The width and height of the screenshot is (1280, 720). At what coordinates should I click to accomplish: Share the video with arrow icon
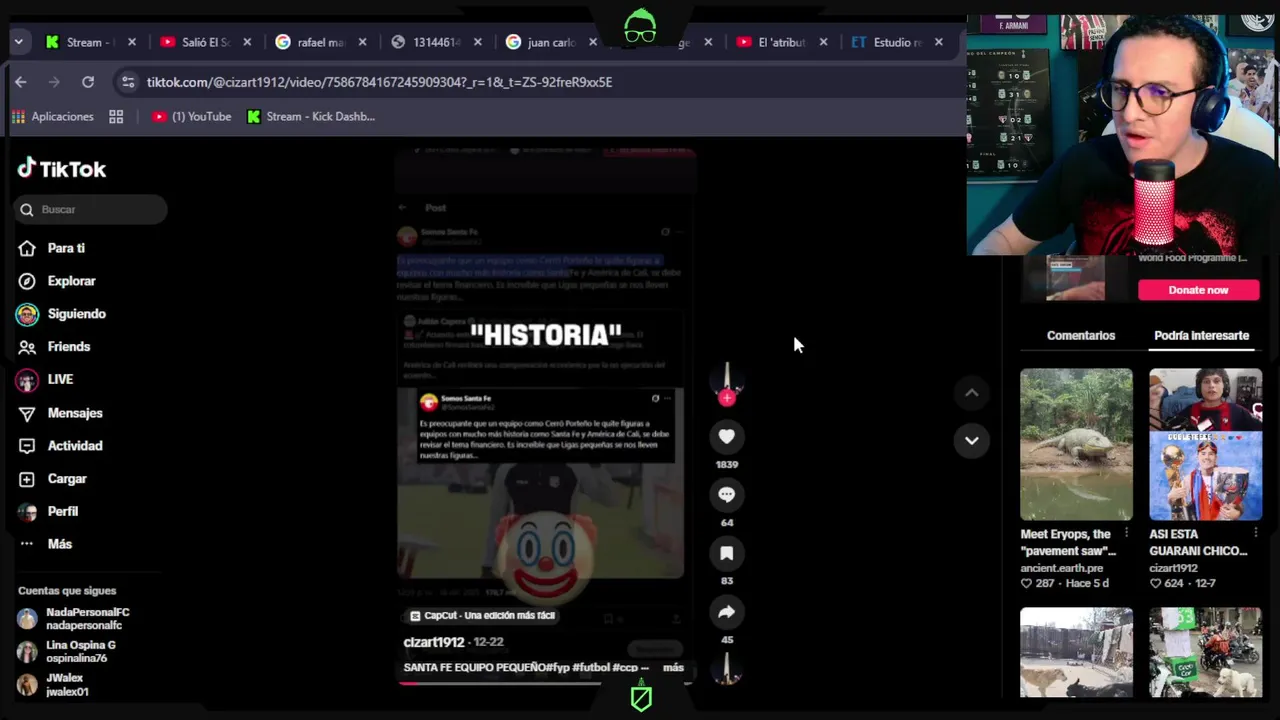tap(727, 612)
